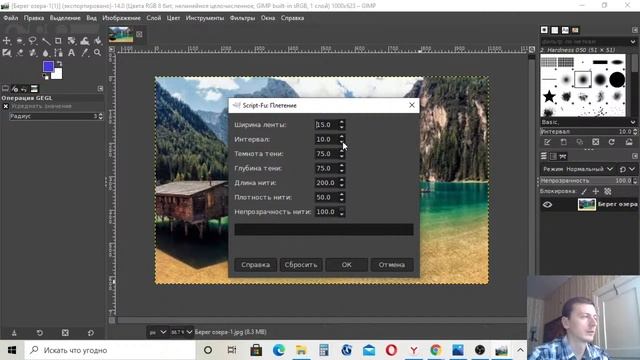Open Microsoft Edge from taskbar
This screenshot has height=360, width=640.
(x=279, y=350)
